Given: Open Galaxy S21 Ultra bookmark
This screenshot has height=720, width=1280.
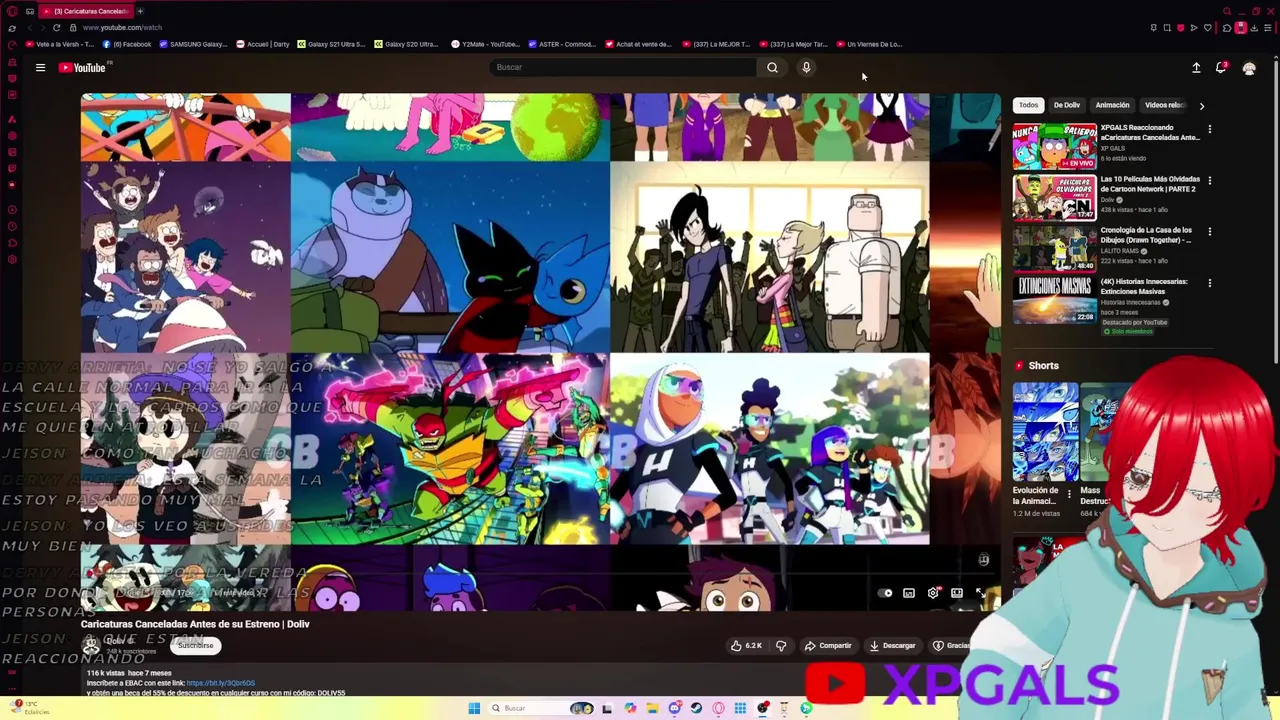Looking at the screenshot, I should [x=333, y=44].
